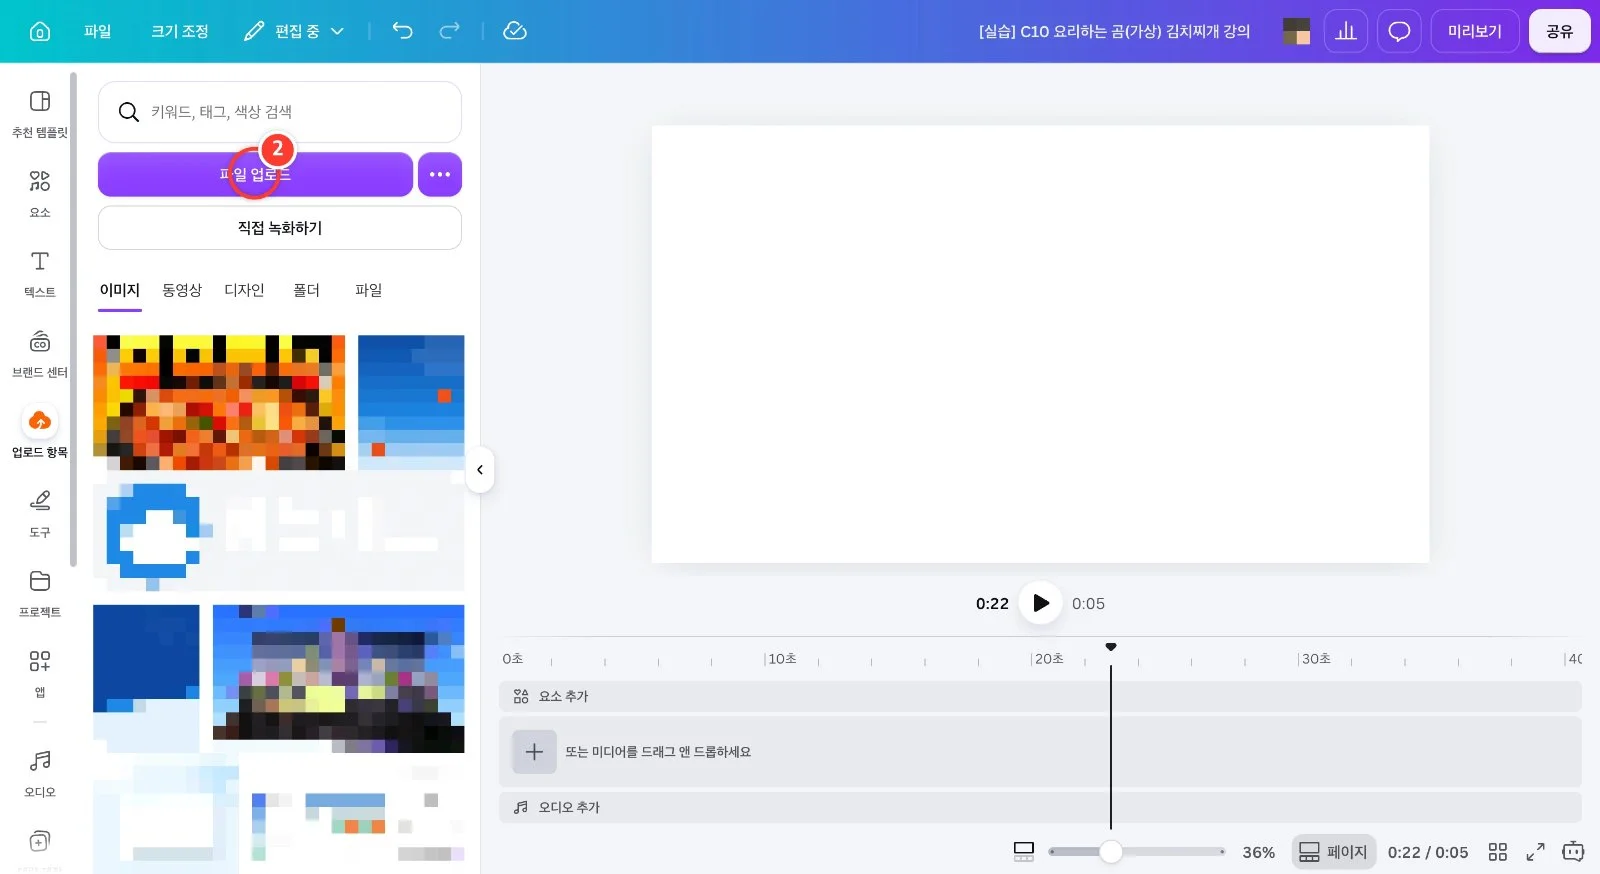The width and height of the screenshot is (1600, 874).
Task: Click the Share (공유) button
Action: click(1559, 31)
